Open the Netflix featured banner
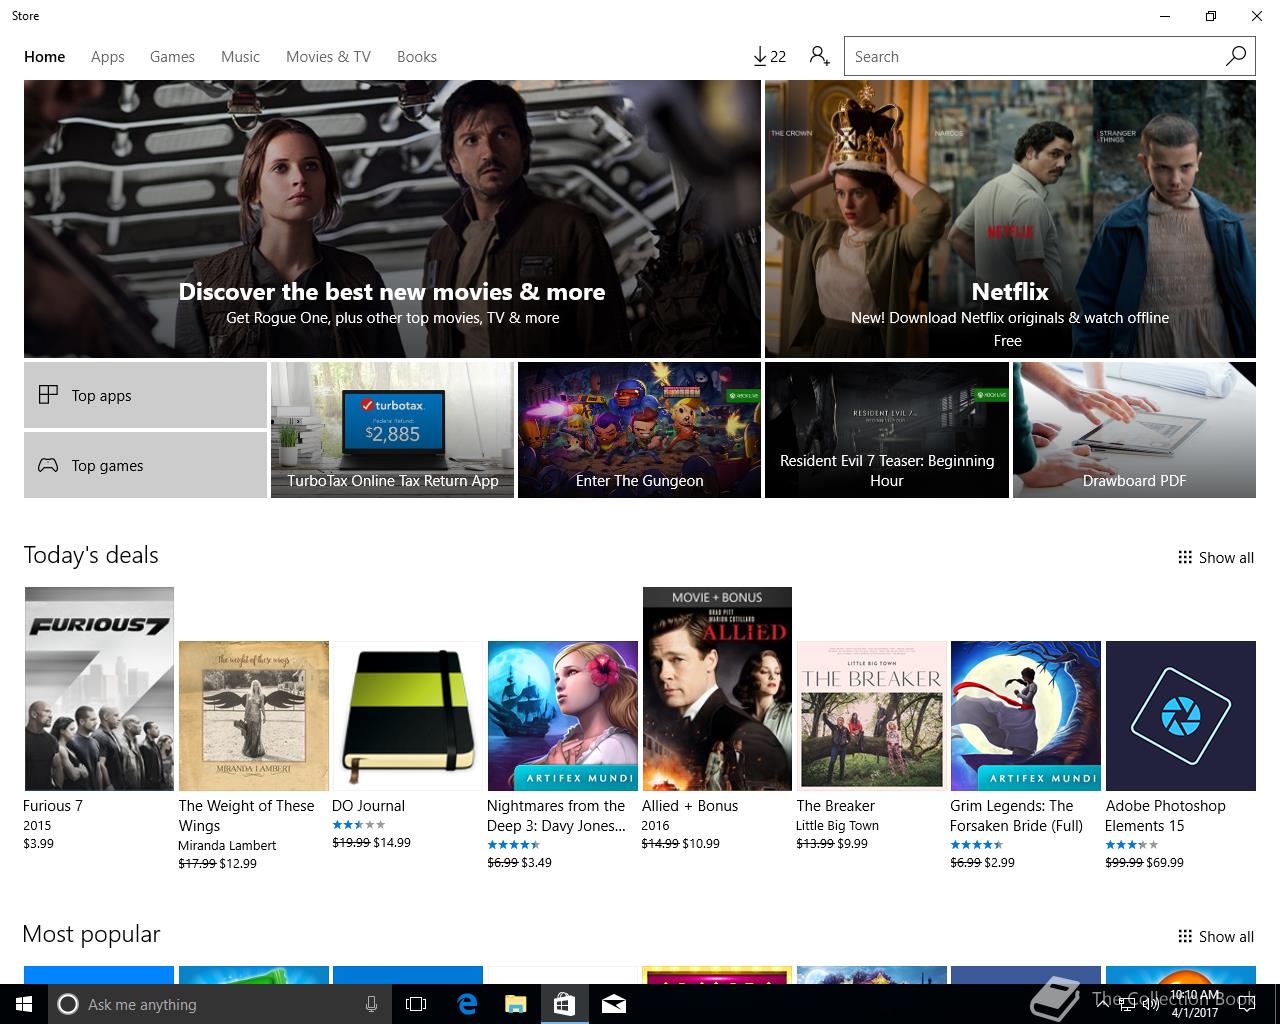The height and width of the screenshot is (1024, 1280). (x=1010, y=219)
